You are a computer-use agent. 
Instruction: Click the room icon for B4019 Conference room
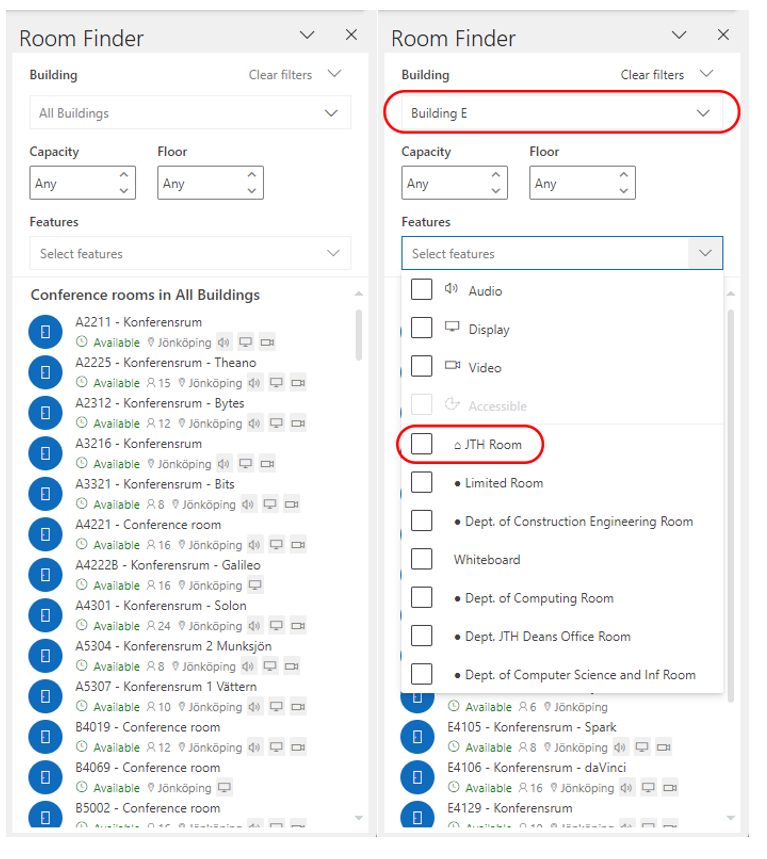point(46,737)
